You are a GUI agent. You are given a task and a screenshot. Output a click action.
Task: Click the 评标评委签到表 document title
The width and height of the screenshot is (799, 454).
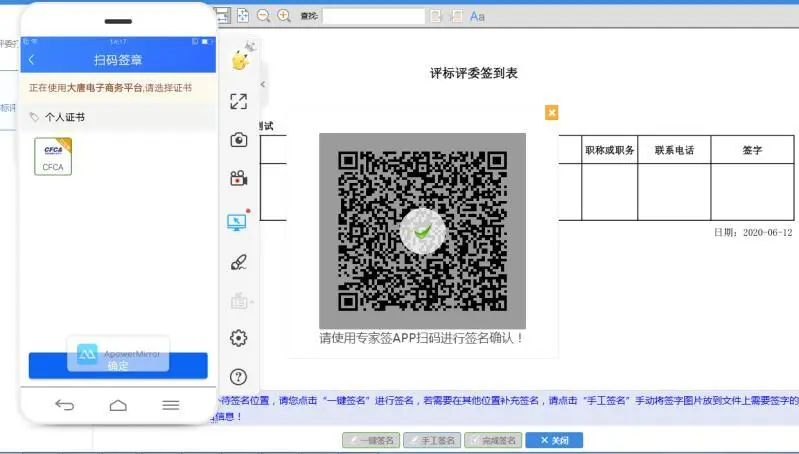click(x=474, y=73)
